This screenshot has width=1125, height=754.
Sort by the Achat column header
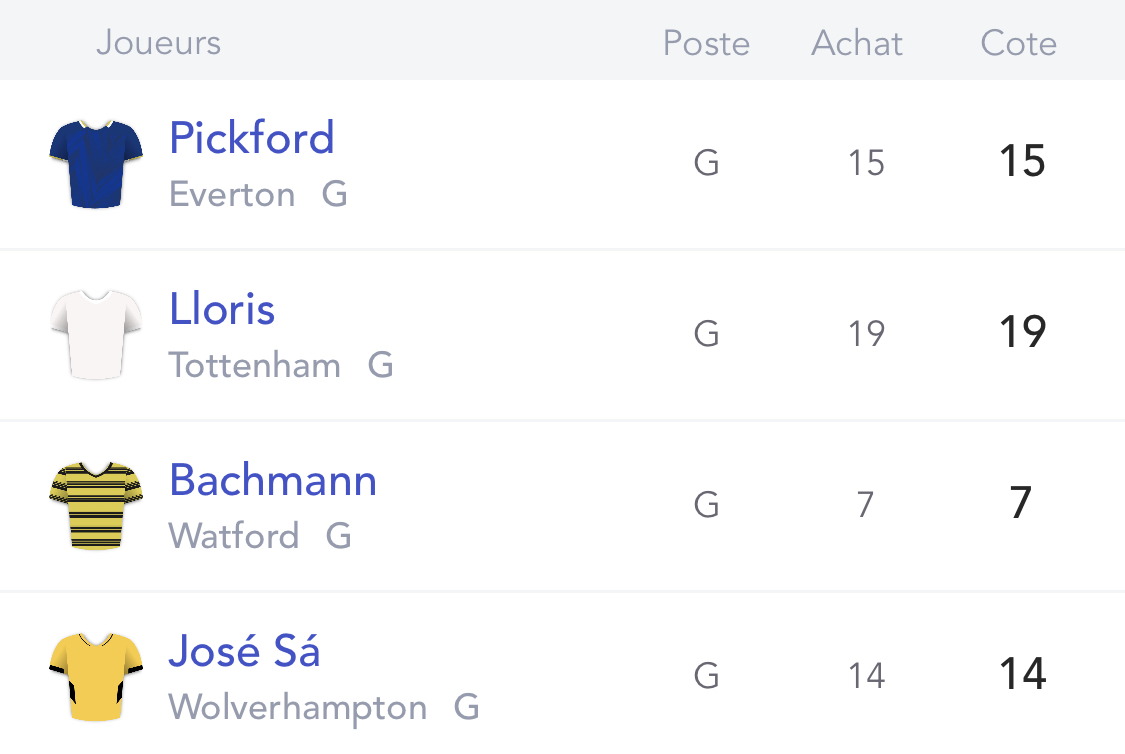tap(857, 43)
